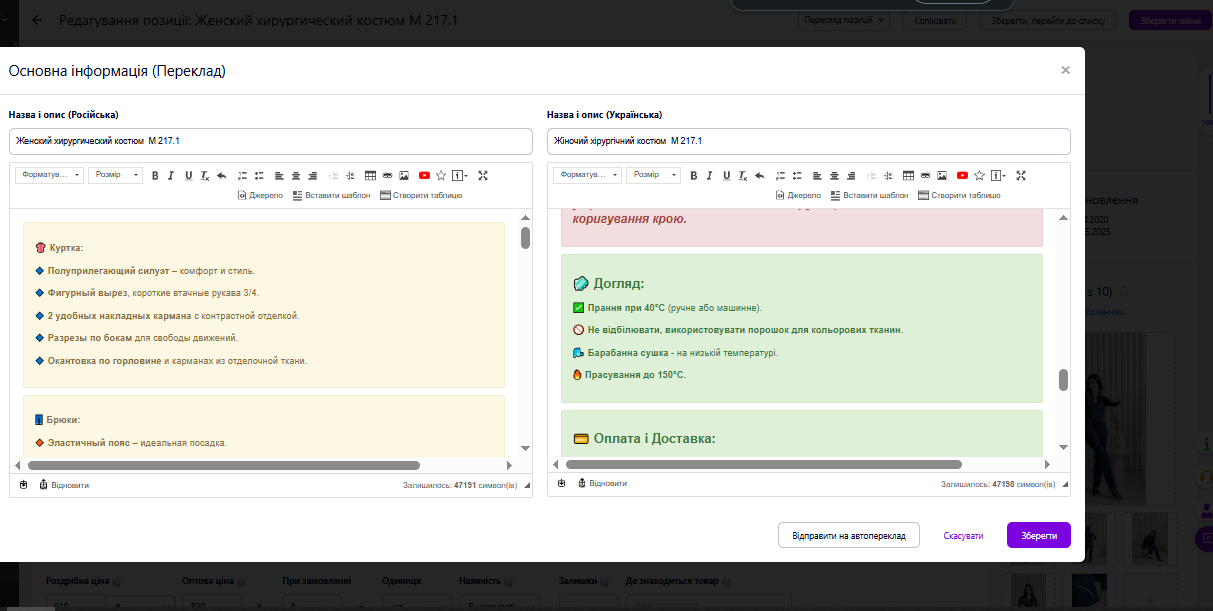
Task: Click 'Відновити' under the Russian editor
Action: [x=64, y=485]
